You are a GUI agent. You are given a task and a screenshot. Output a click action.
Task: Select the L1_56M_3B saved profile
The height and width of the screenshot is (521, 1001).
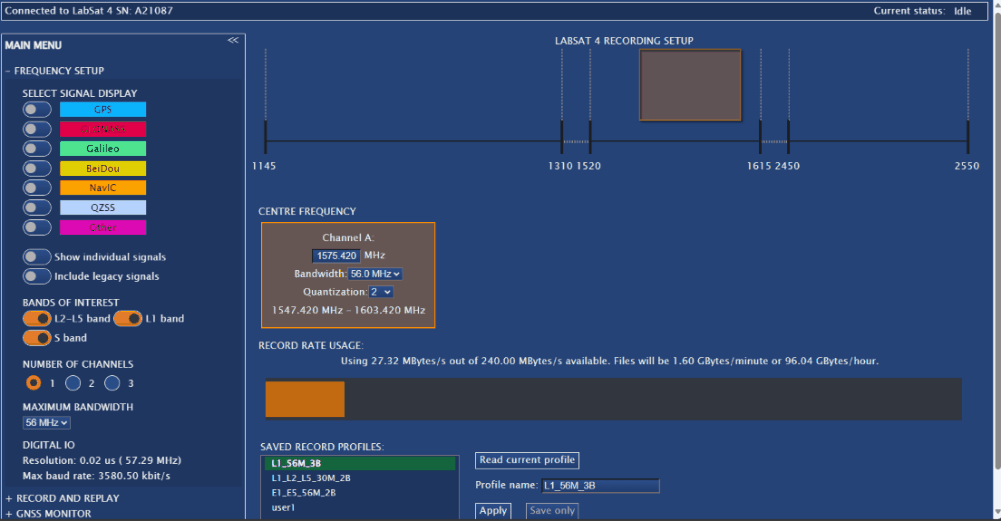360,464
